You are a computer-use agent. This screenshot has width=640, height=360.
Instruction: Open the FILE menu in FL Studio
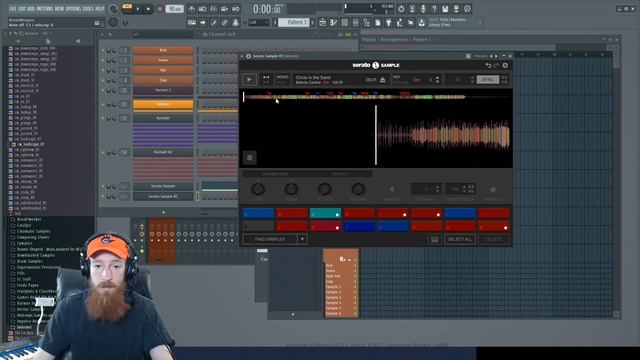pyautogui.click(x=12, y=9)
